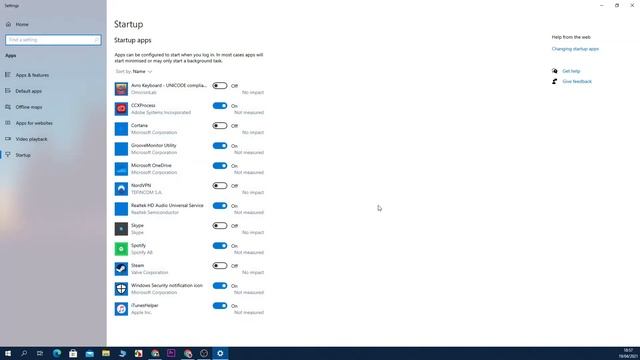This screenshot has width=640, height=360.
Task: Click the Avro Keyboard app icon
Action: (x=121, y=89)
